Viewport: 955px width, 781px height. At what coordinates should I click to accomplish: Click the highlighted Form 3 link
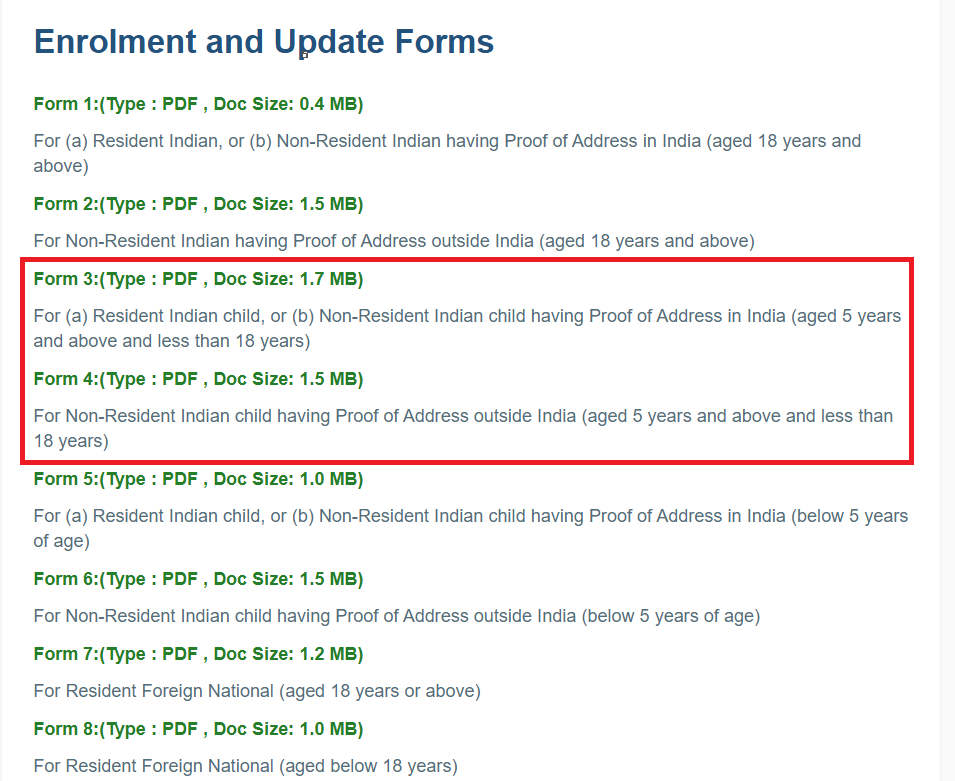point(198,278)
